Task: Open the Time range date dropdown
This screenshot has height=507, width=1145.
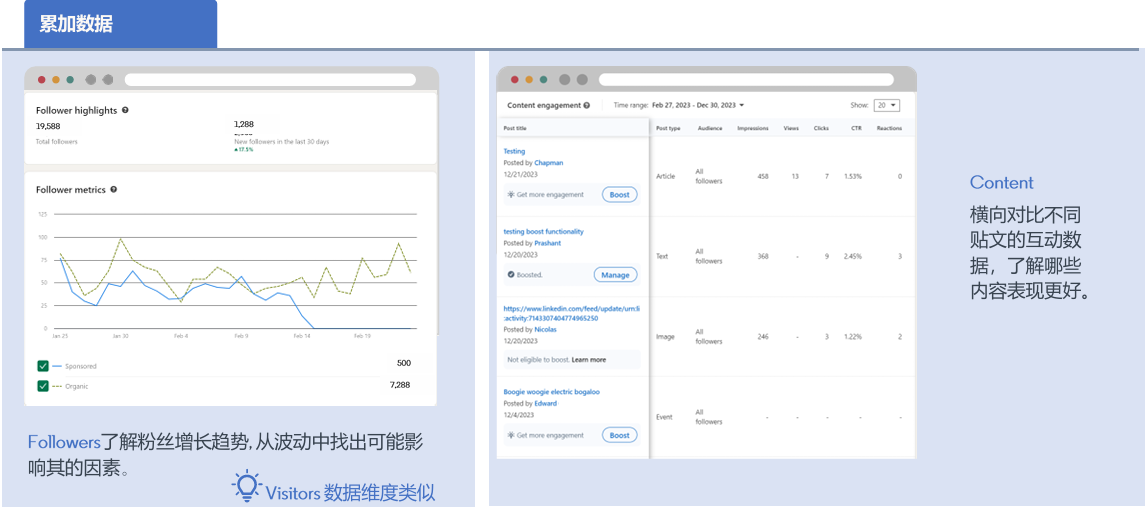Action: 698,105
